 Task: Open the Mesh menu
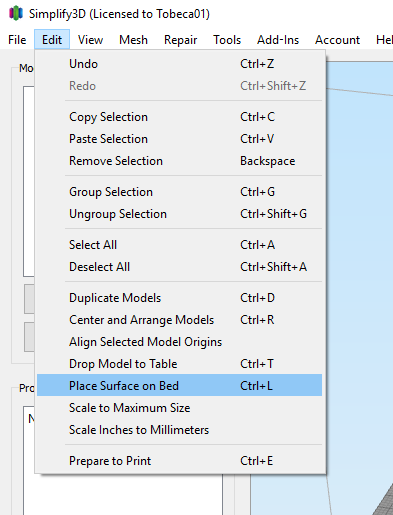click(x=133, y=40)
